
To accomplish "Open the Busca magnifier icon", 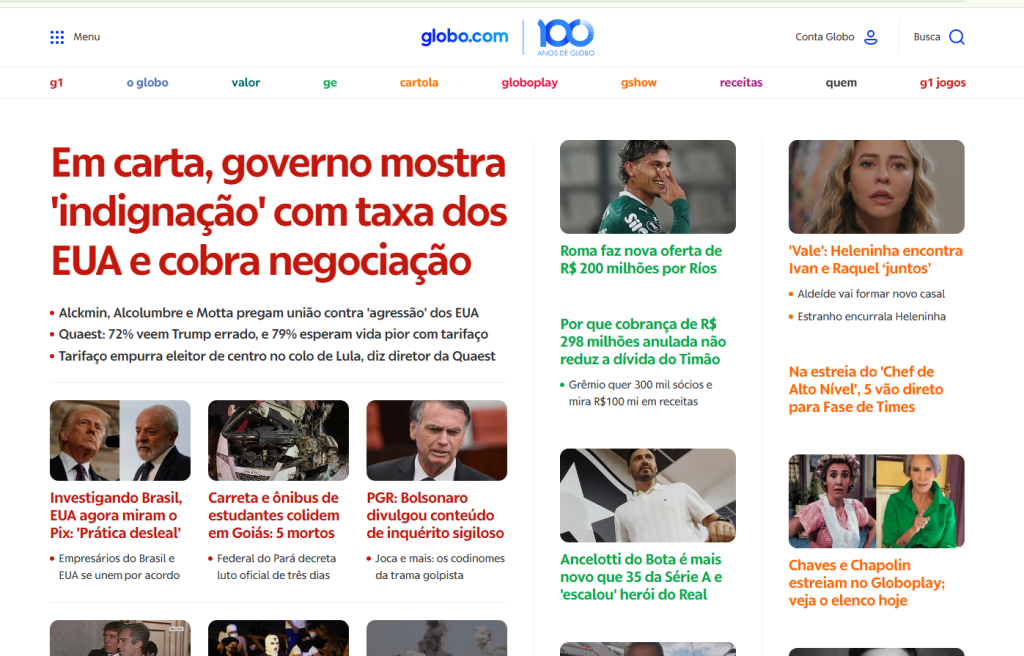I will pyautogui.click(x=957, y=37).
